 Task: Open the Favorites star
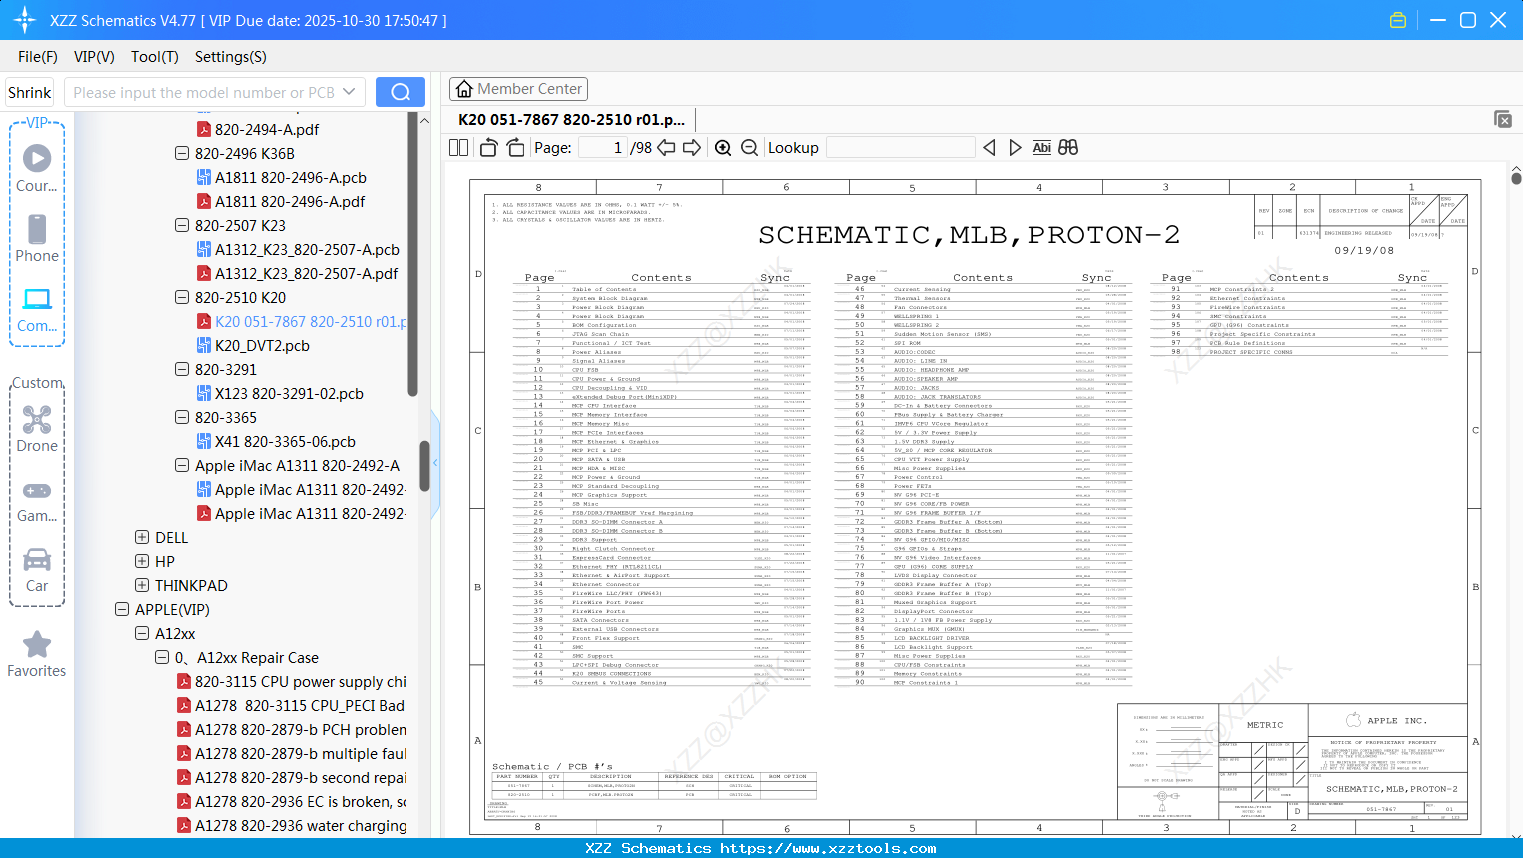coord(37,654)
